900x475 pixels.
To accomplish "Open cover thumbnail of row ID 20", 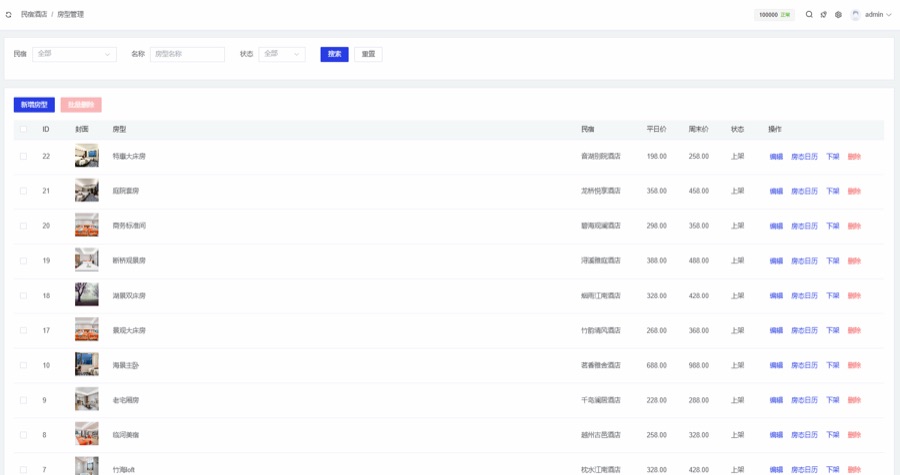I will click(x=87, y=225).
